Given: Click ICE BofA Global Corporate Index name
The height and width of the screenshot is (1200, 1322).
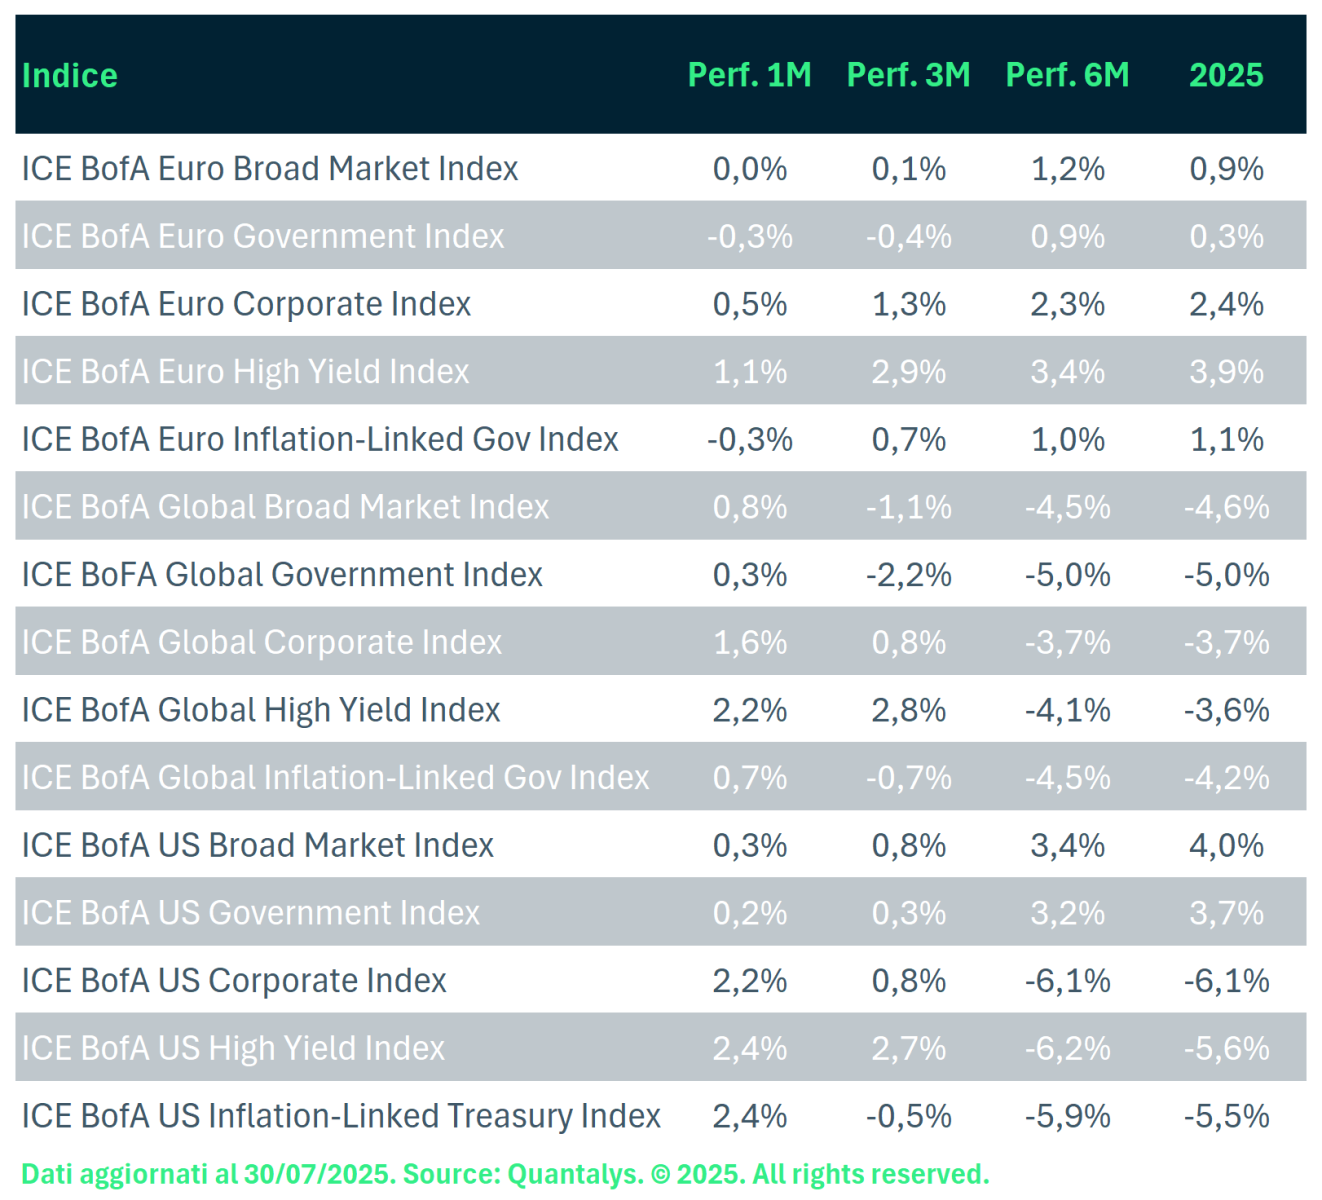Looking at the screenshot, I should pos(262,642).
